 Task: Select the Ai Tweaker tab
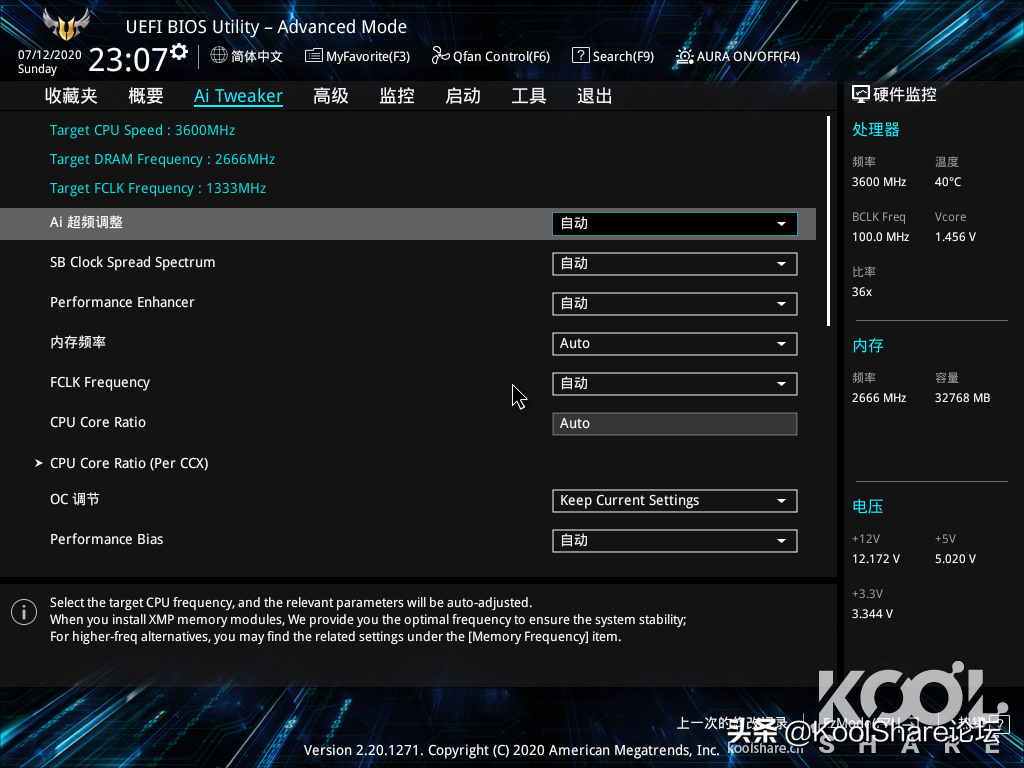pos(238,96)
